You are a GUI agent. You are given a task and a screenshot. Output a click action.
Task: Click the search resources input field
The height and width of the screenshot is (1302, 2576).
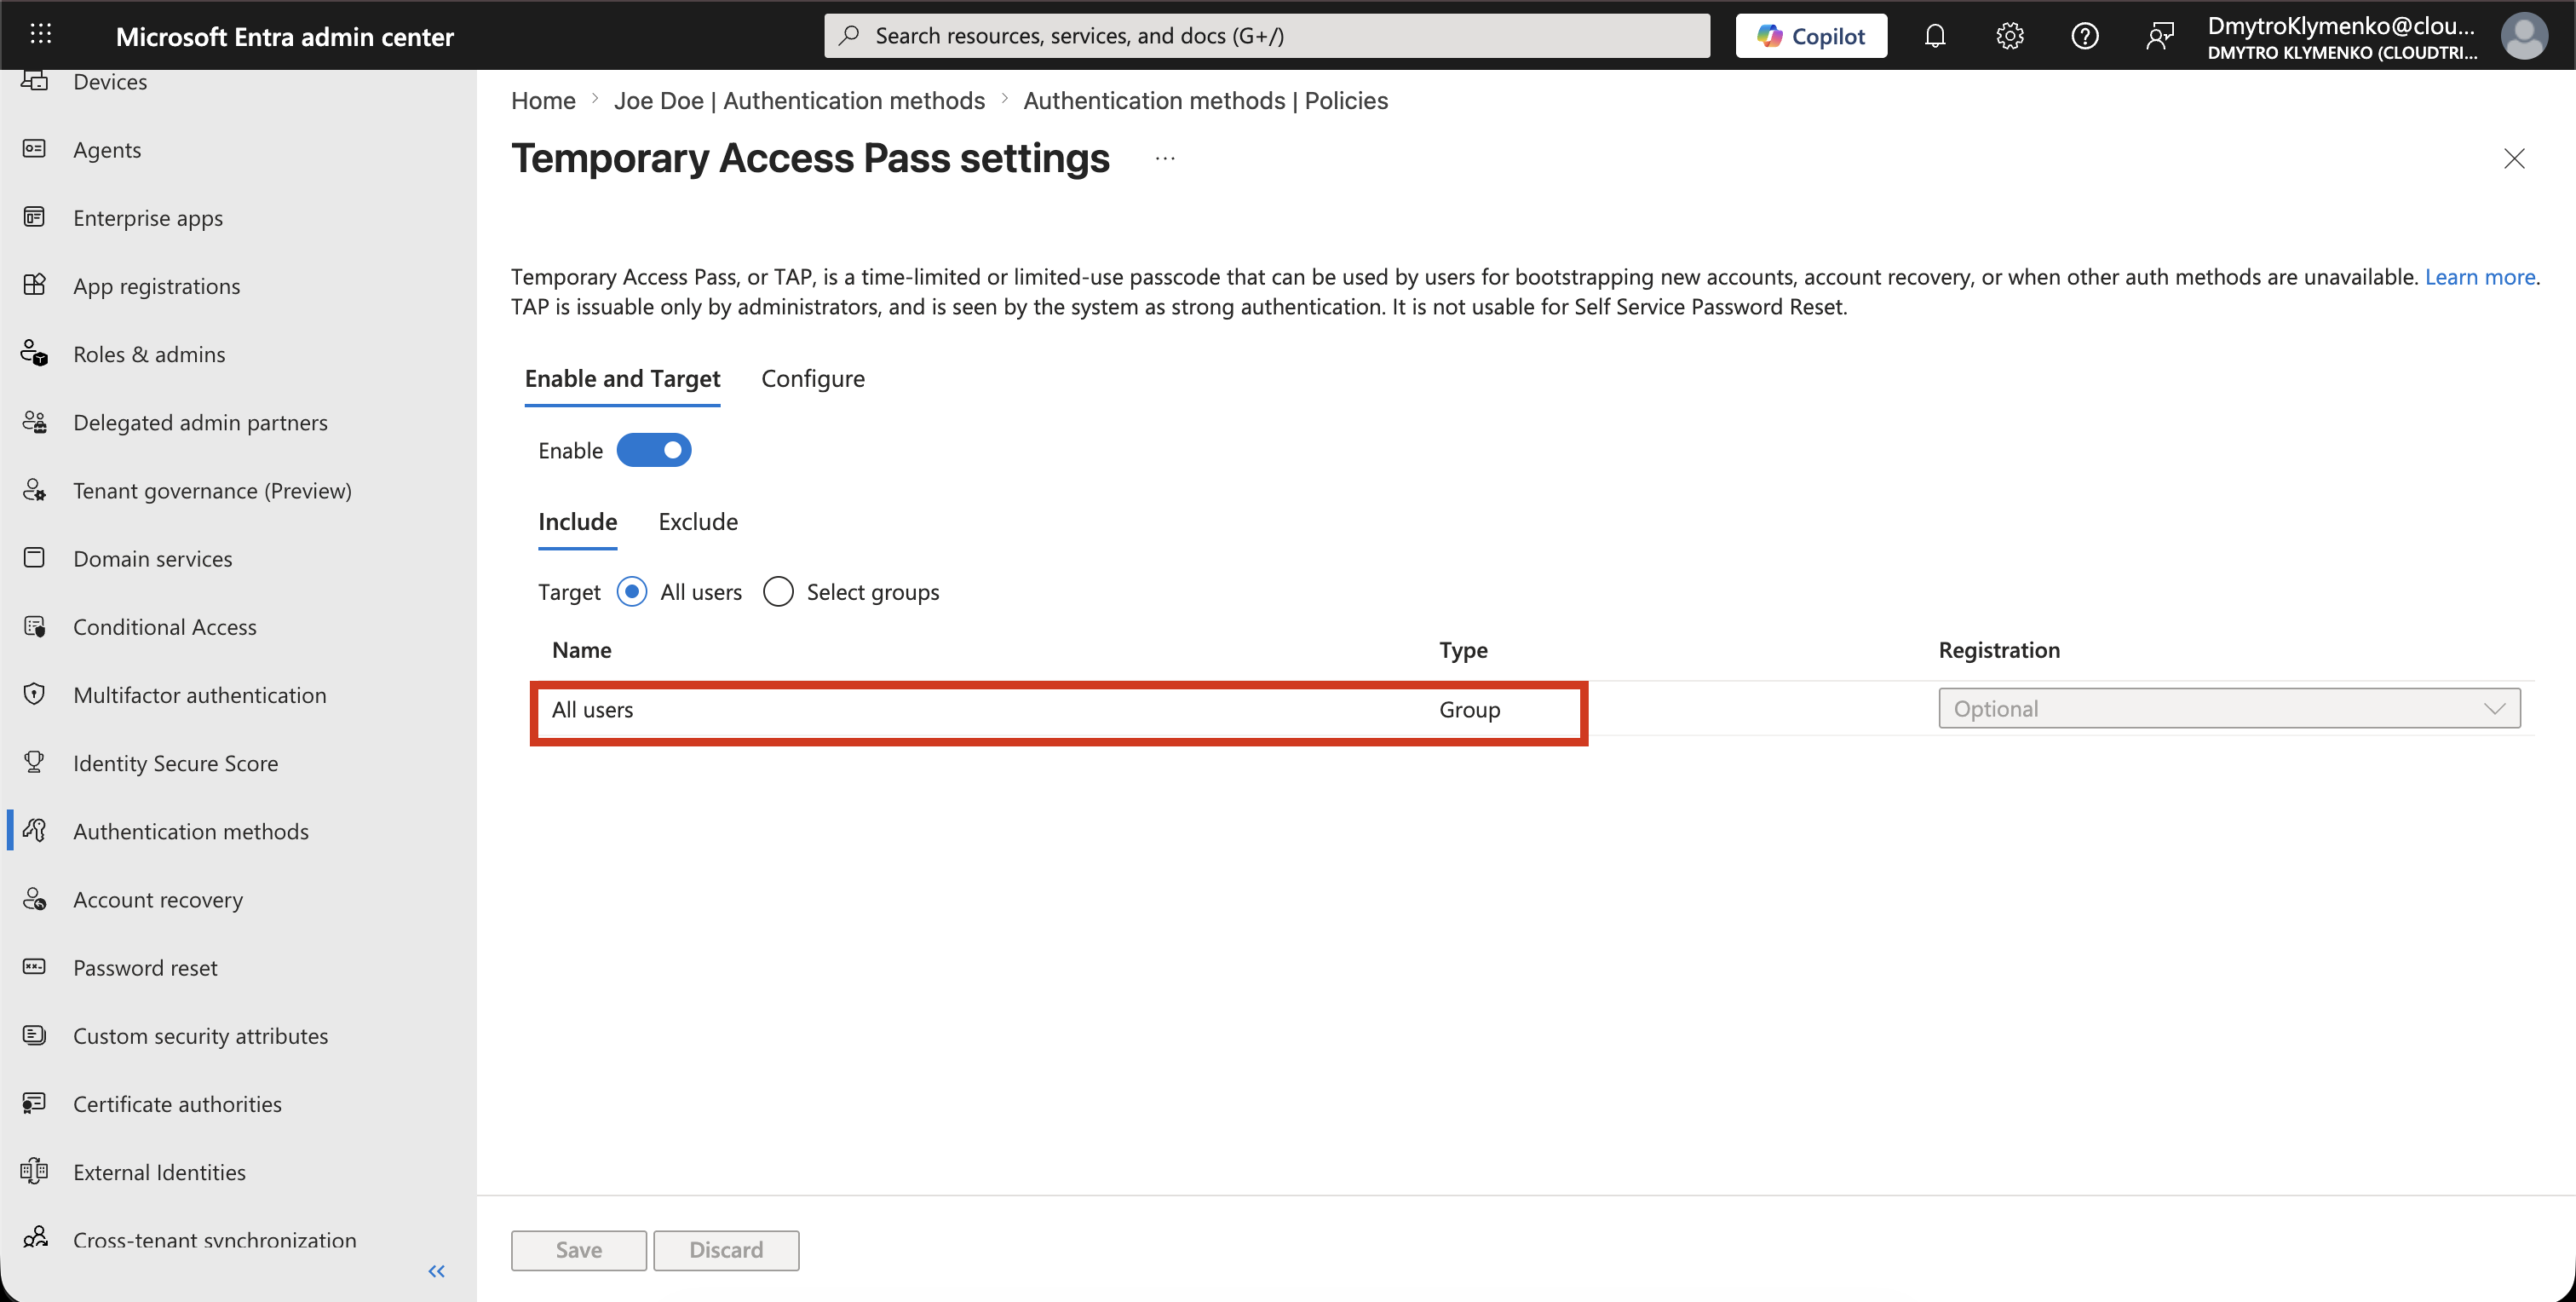(x=1267, y=36)
